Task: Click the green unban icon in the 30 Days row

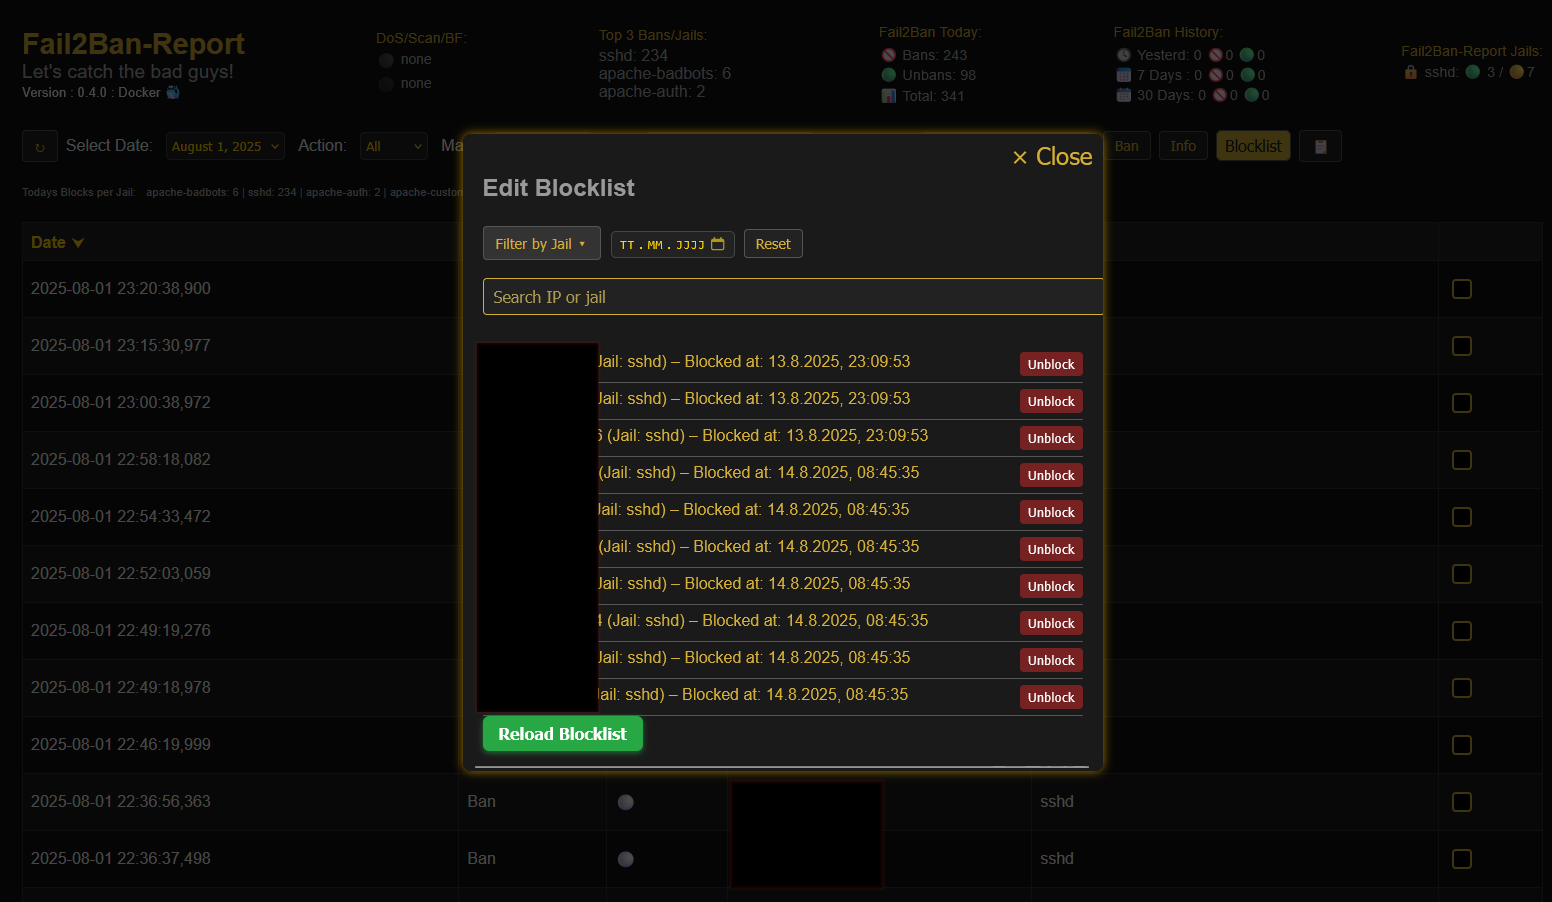Action: (x=1251, y=95)
